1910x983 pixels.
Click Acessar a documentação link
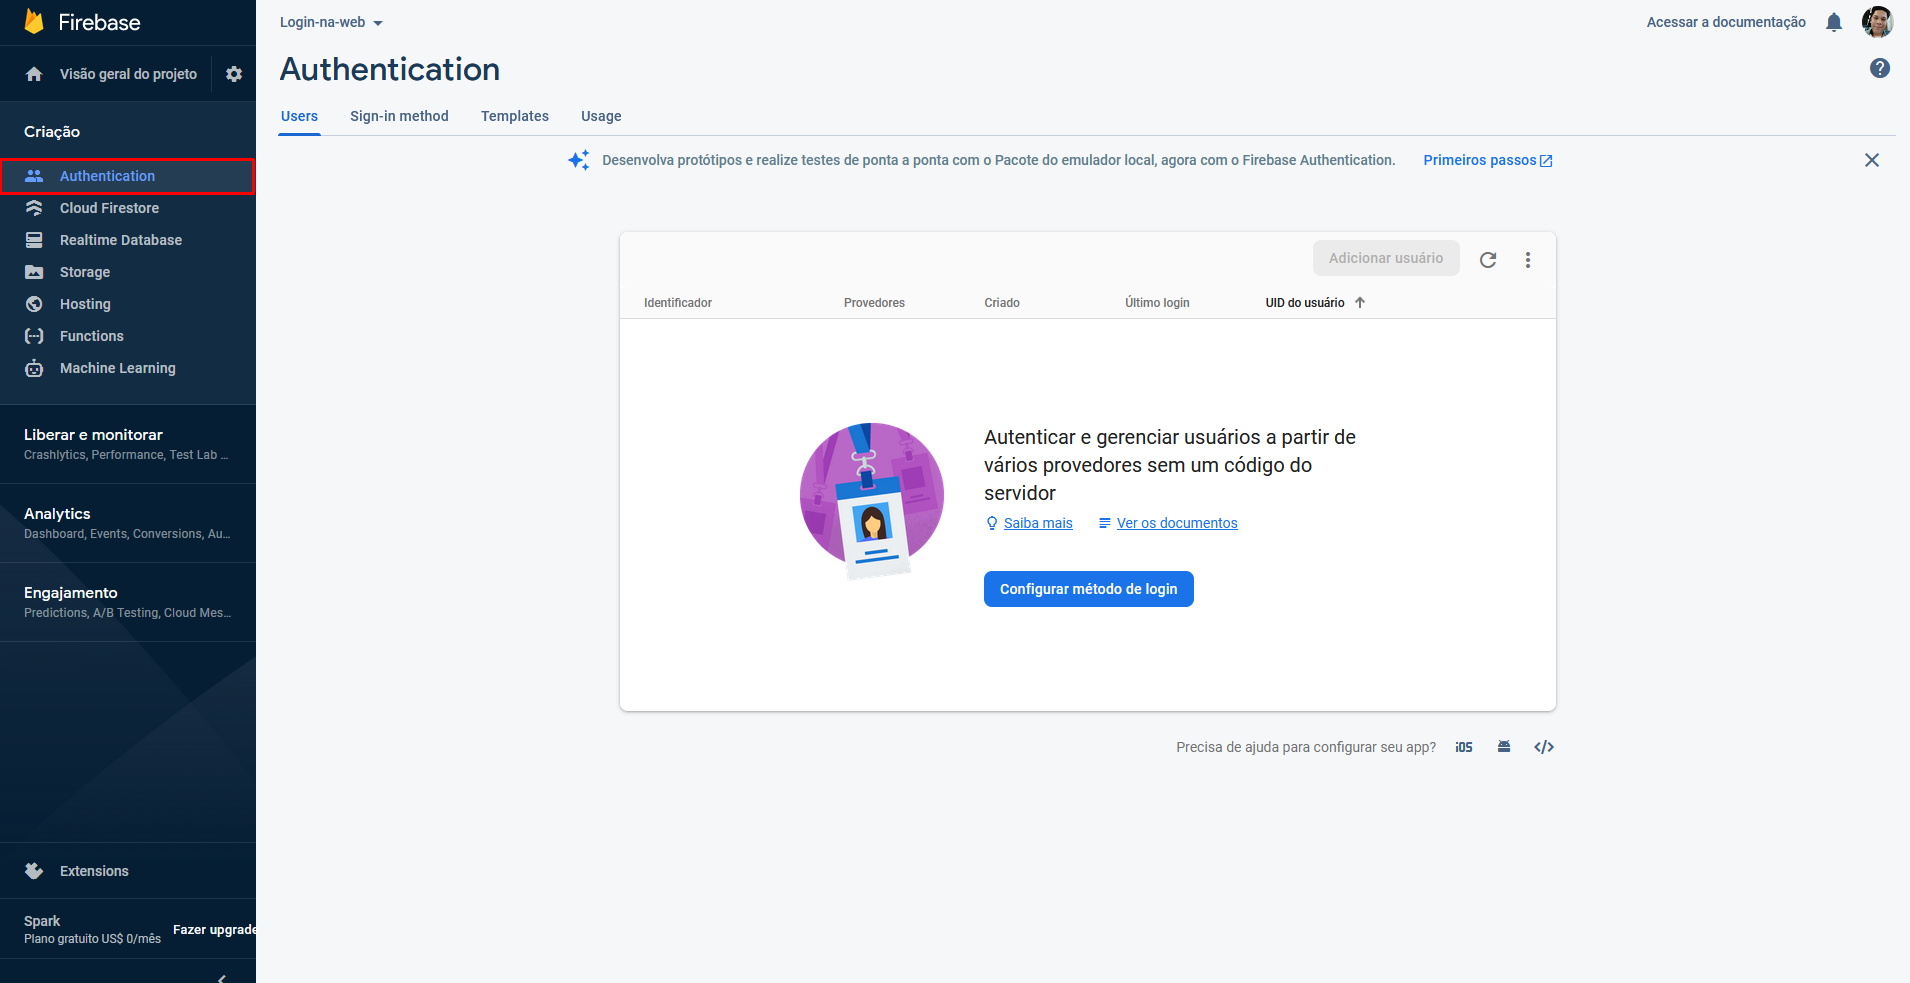tap(1726, 22)
